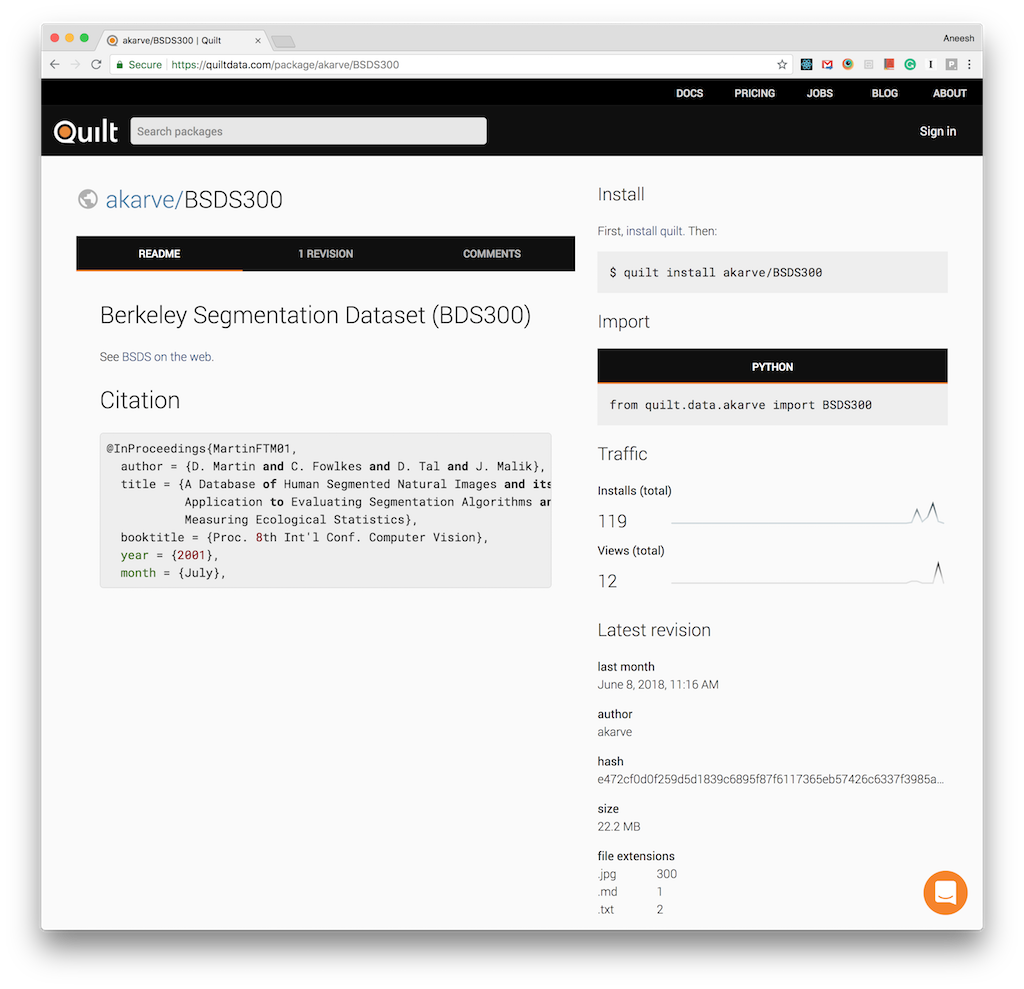Open the DOCS menu item

[690, 93]
